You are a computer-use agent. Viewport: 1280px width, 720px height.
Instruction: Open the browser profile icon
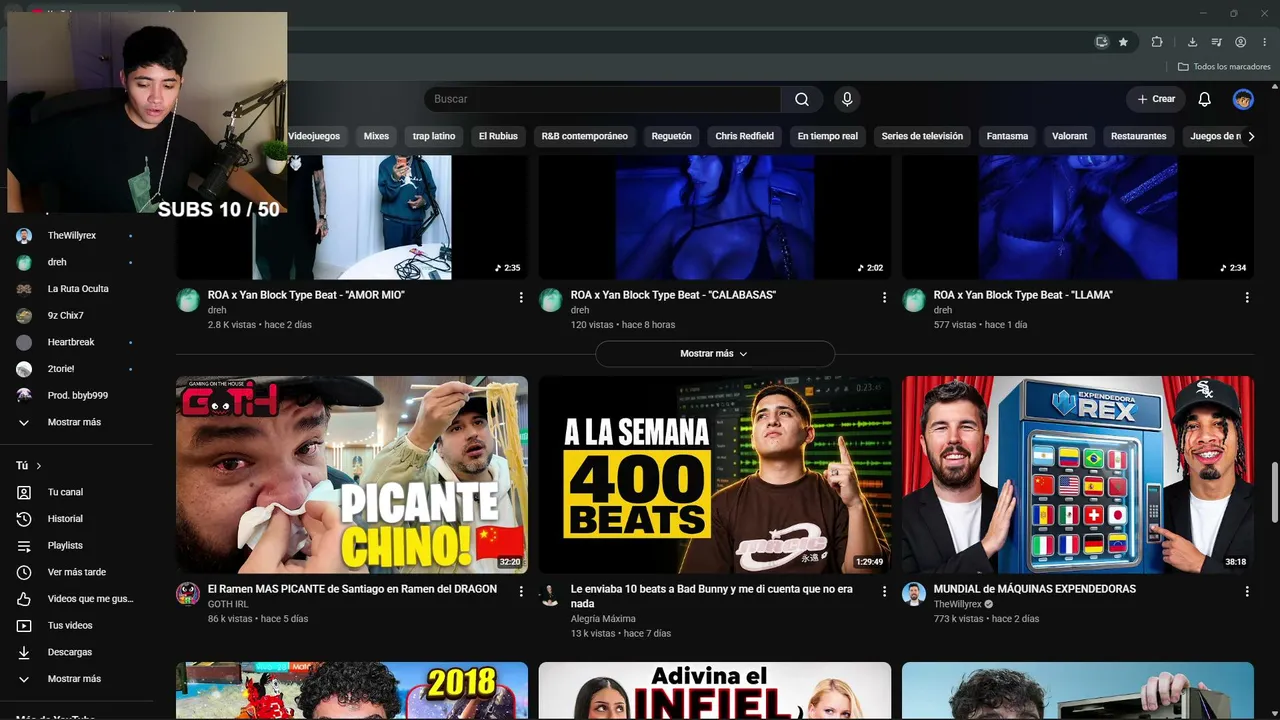1241,42
